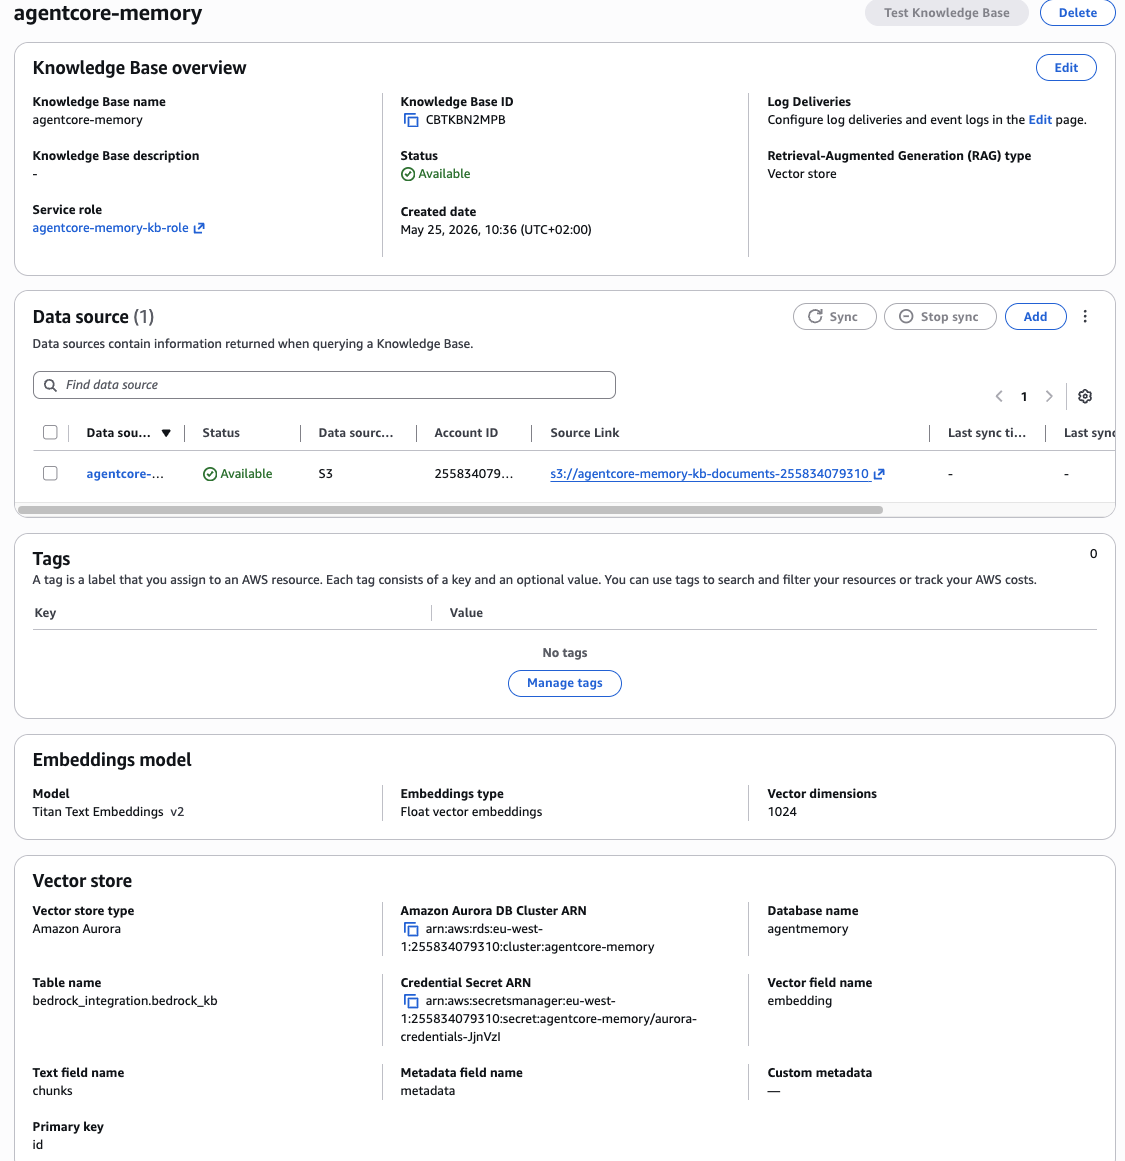Open the agentcore-… data source name link
This screenshot has width=1125, height=1161.
(x=124, y=474)
